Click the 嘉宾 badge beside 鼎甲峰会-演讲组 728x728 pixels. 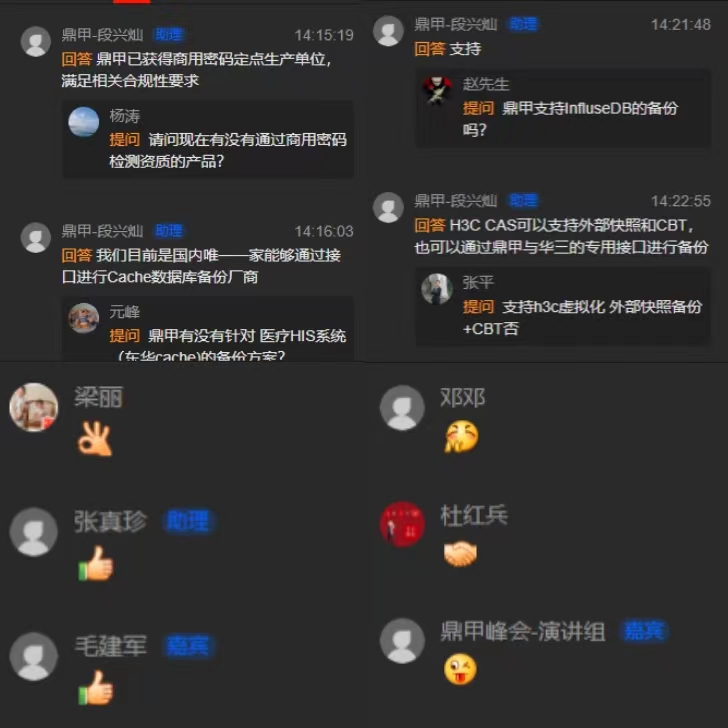[644, 631]
